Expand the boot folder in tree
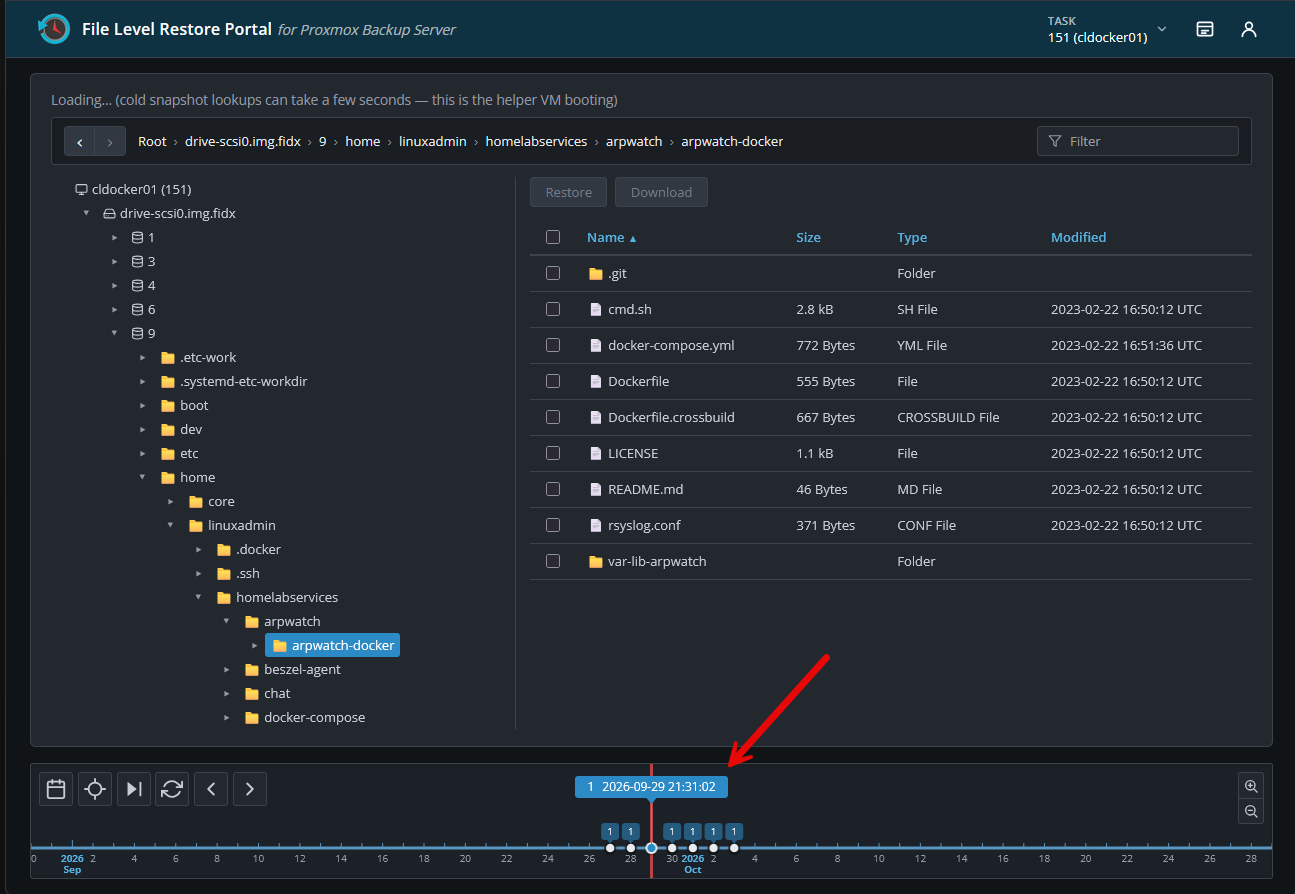The image size is (1295, 894). (x=143, y=405)
